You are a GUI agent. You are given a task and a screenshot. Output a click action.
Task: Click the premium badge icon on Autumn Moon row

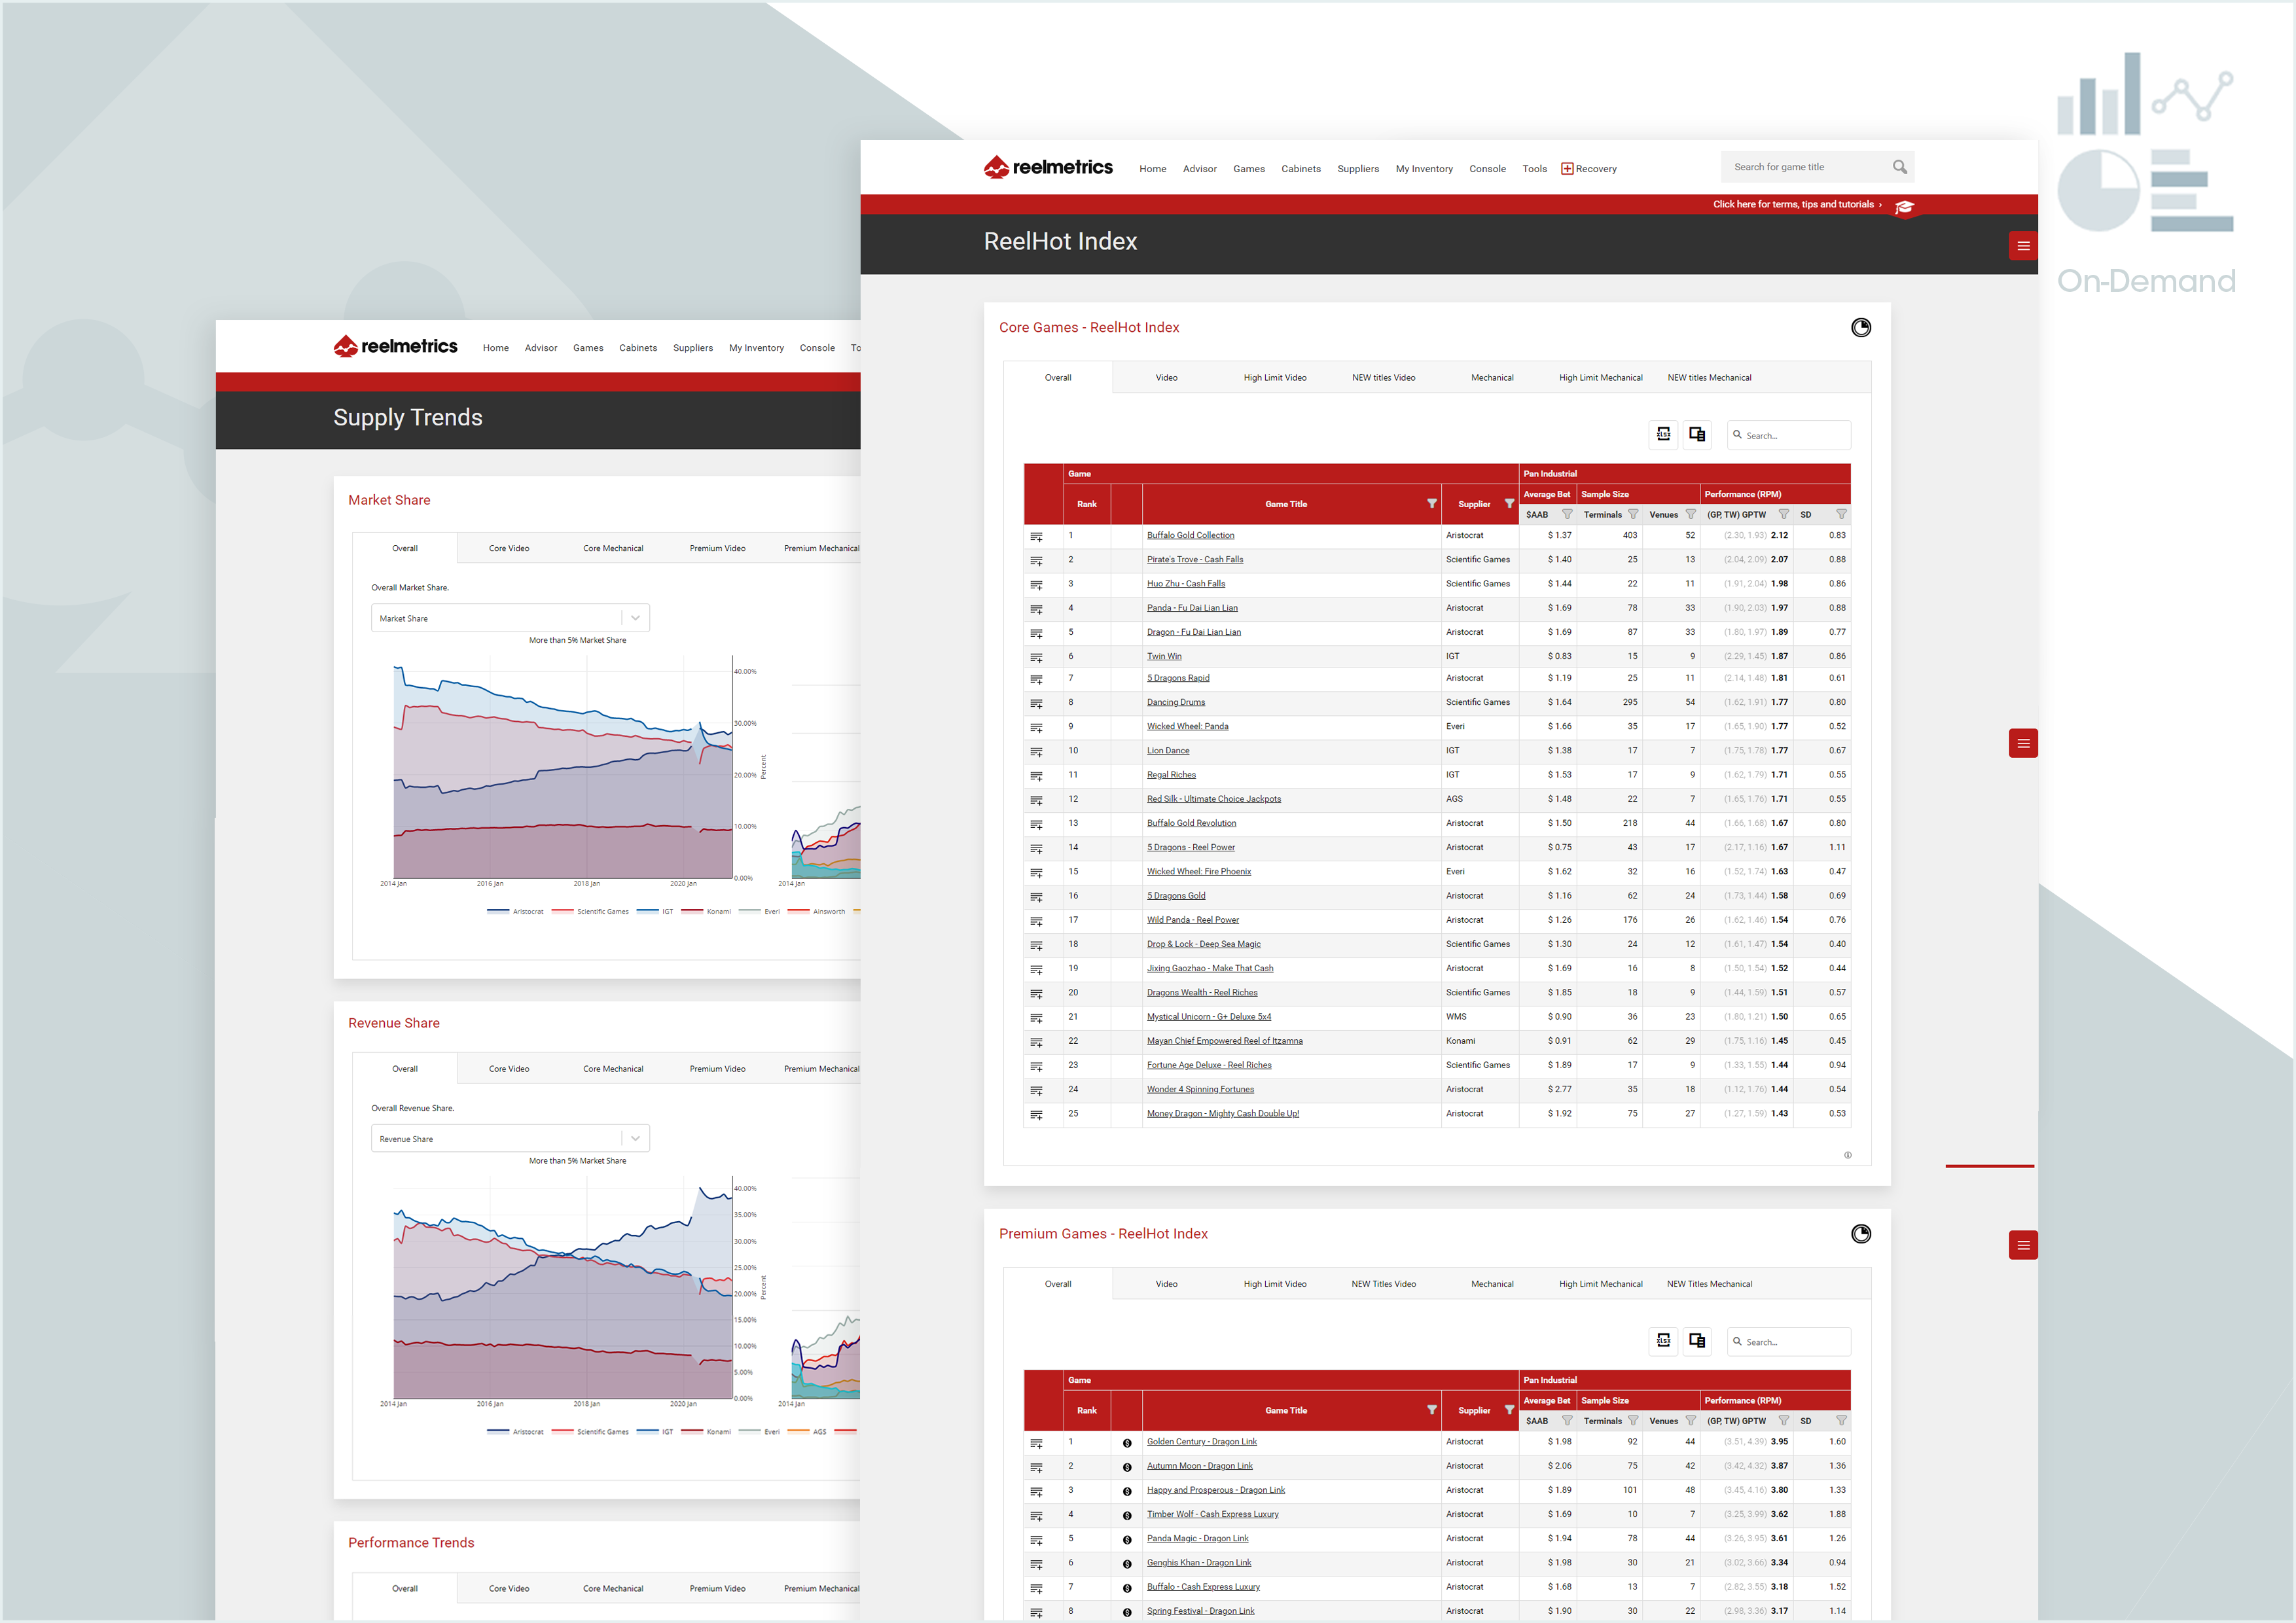tap(1127, 1467)
